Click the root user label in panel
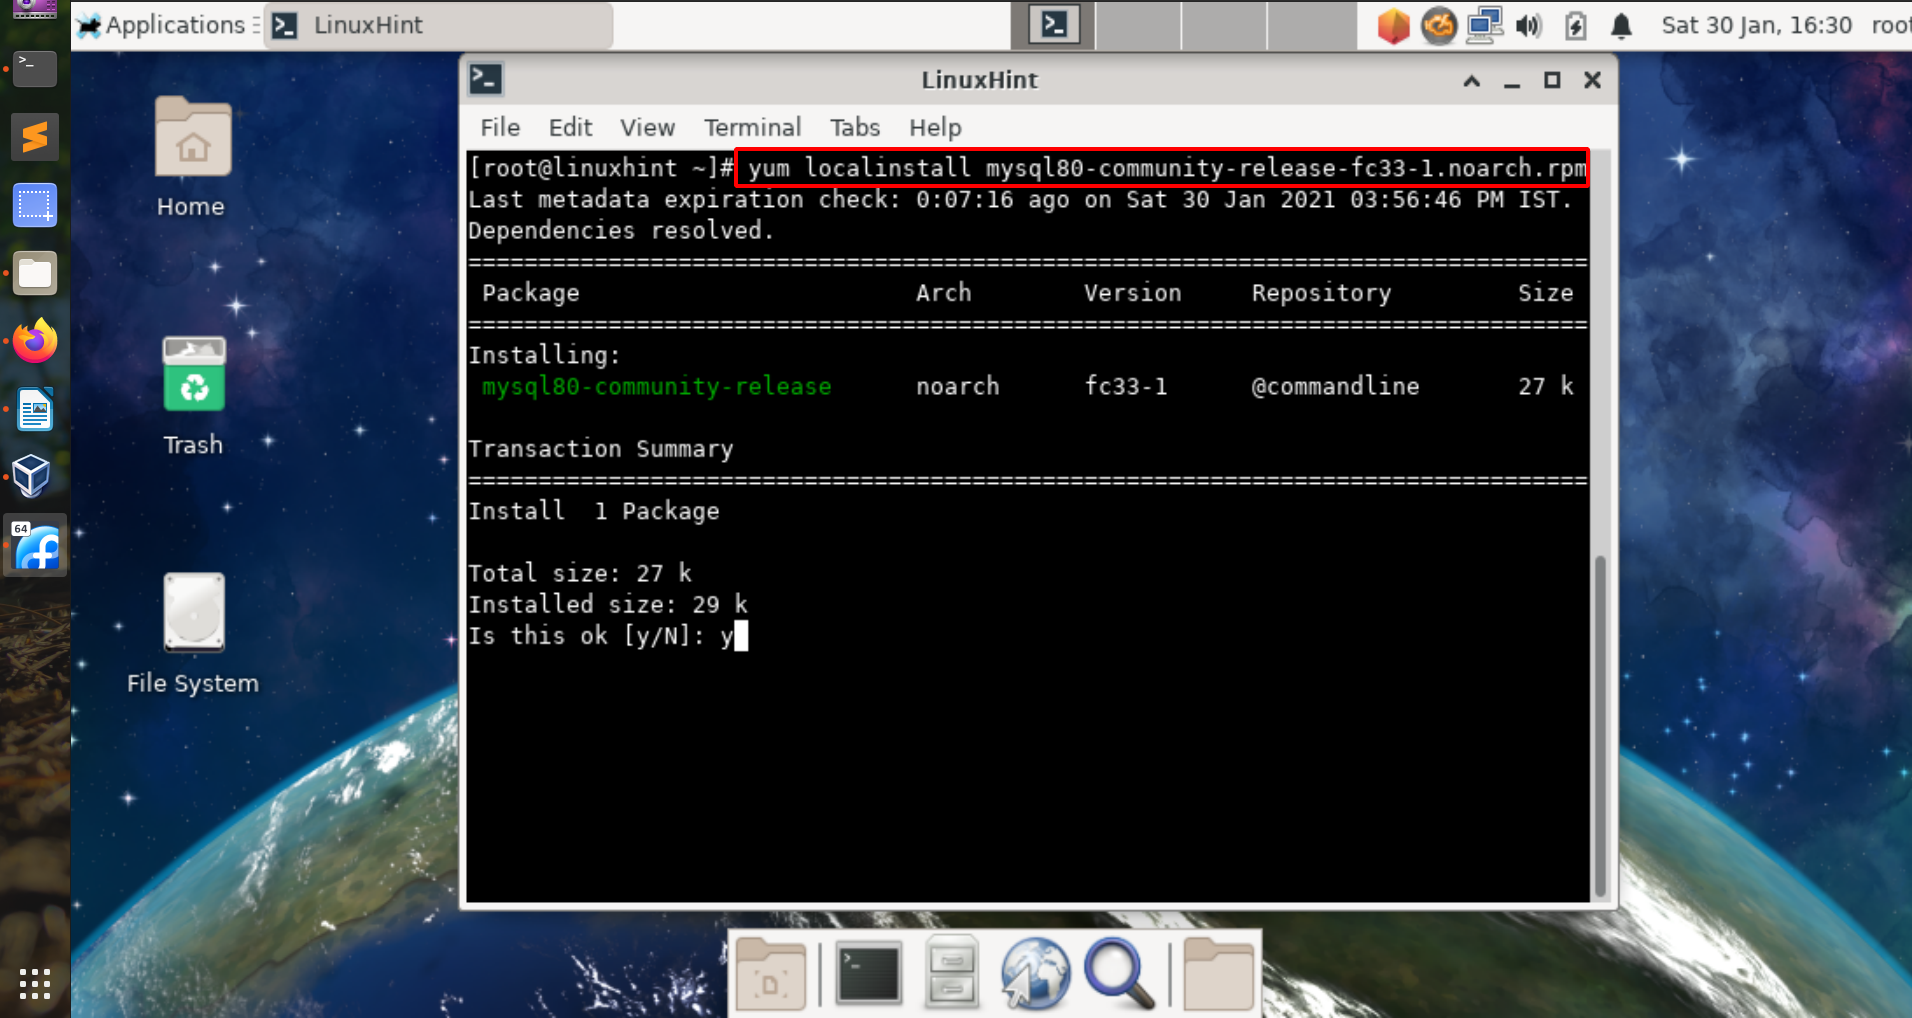 tap(1891, 25)
